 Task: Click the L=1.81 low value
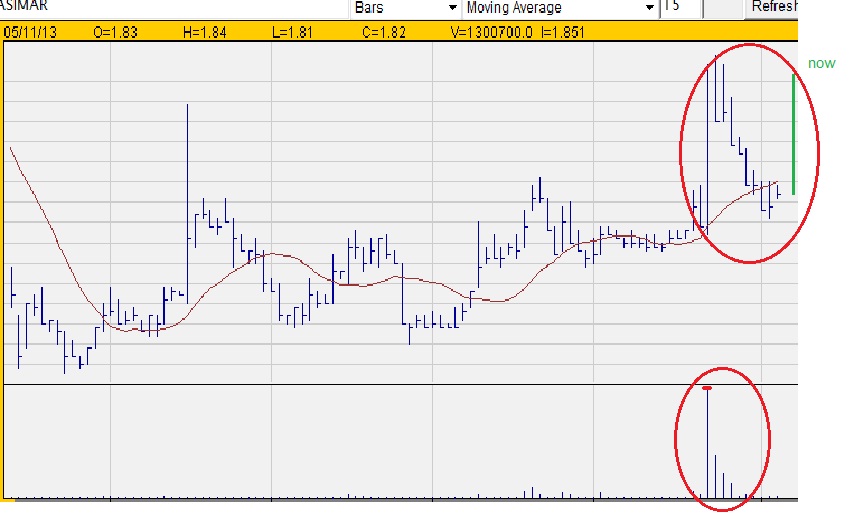pyautogui.click(x=292, y=33)
